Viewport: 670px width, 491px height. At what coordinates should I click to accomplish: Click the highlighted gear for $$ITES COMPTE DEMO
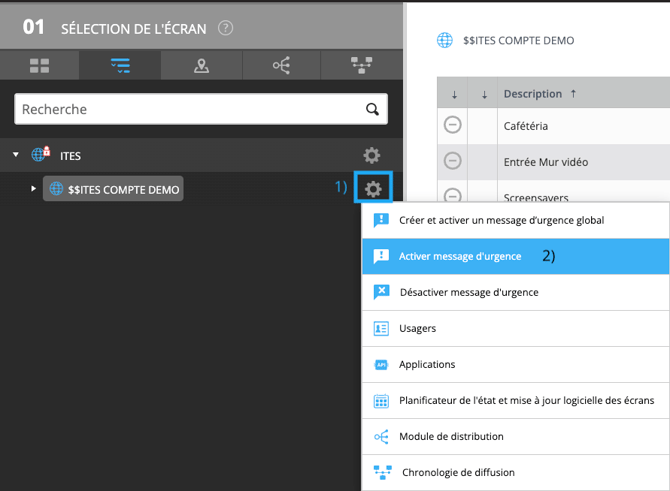(373, 188)
